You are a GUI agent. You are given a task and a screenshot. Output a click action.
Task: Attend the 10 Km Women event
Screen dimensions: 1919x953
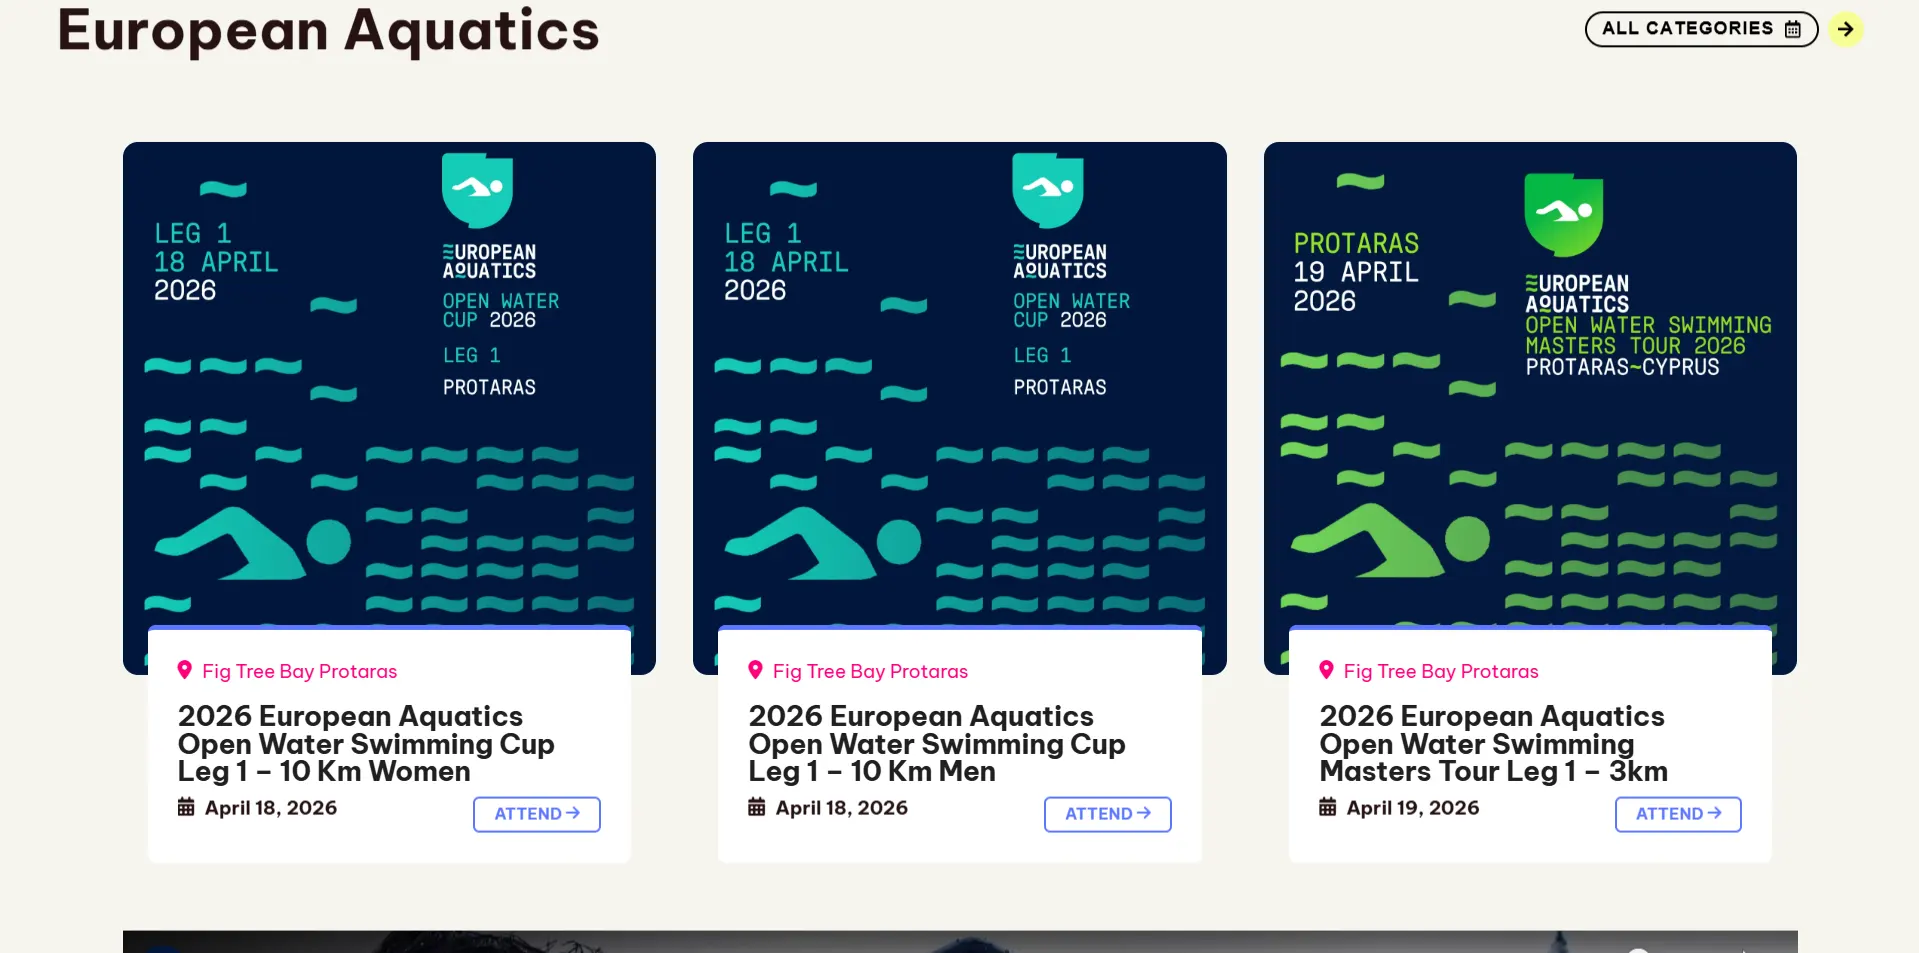click(x=536, y=814)
